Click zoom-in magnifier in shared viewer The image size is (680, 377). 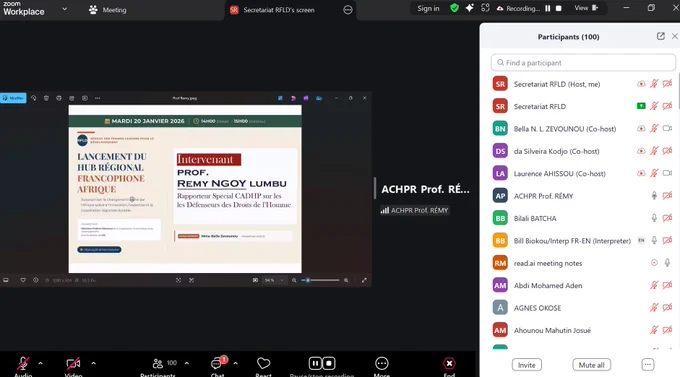click(x=346, y=280)
